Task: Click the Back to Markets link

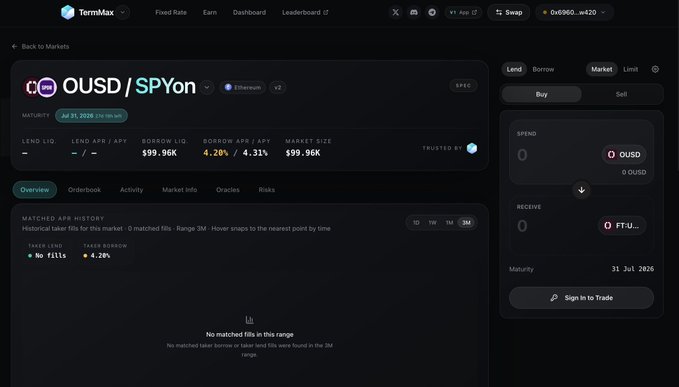Action: point(40,46)
